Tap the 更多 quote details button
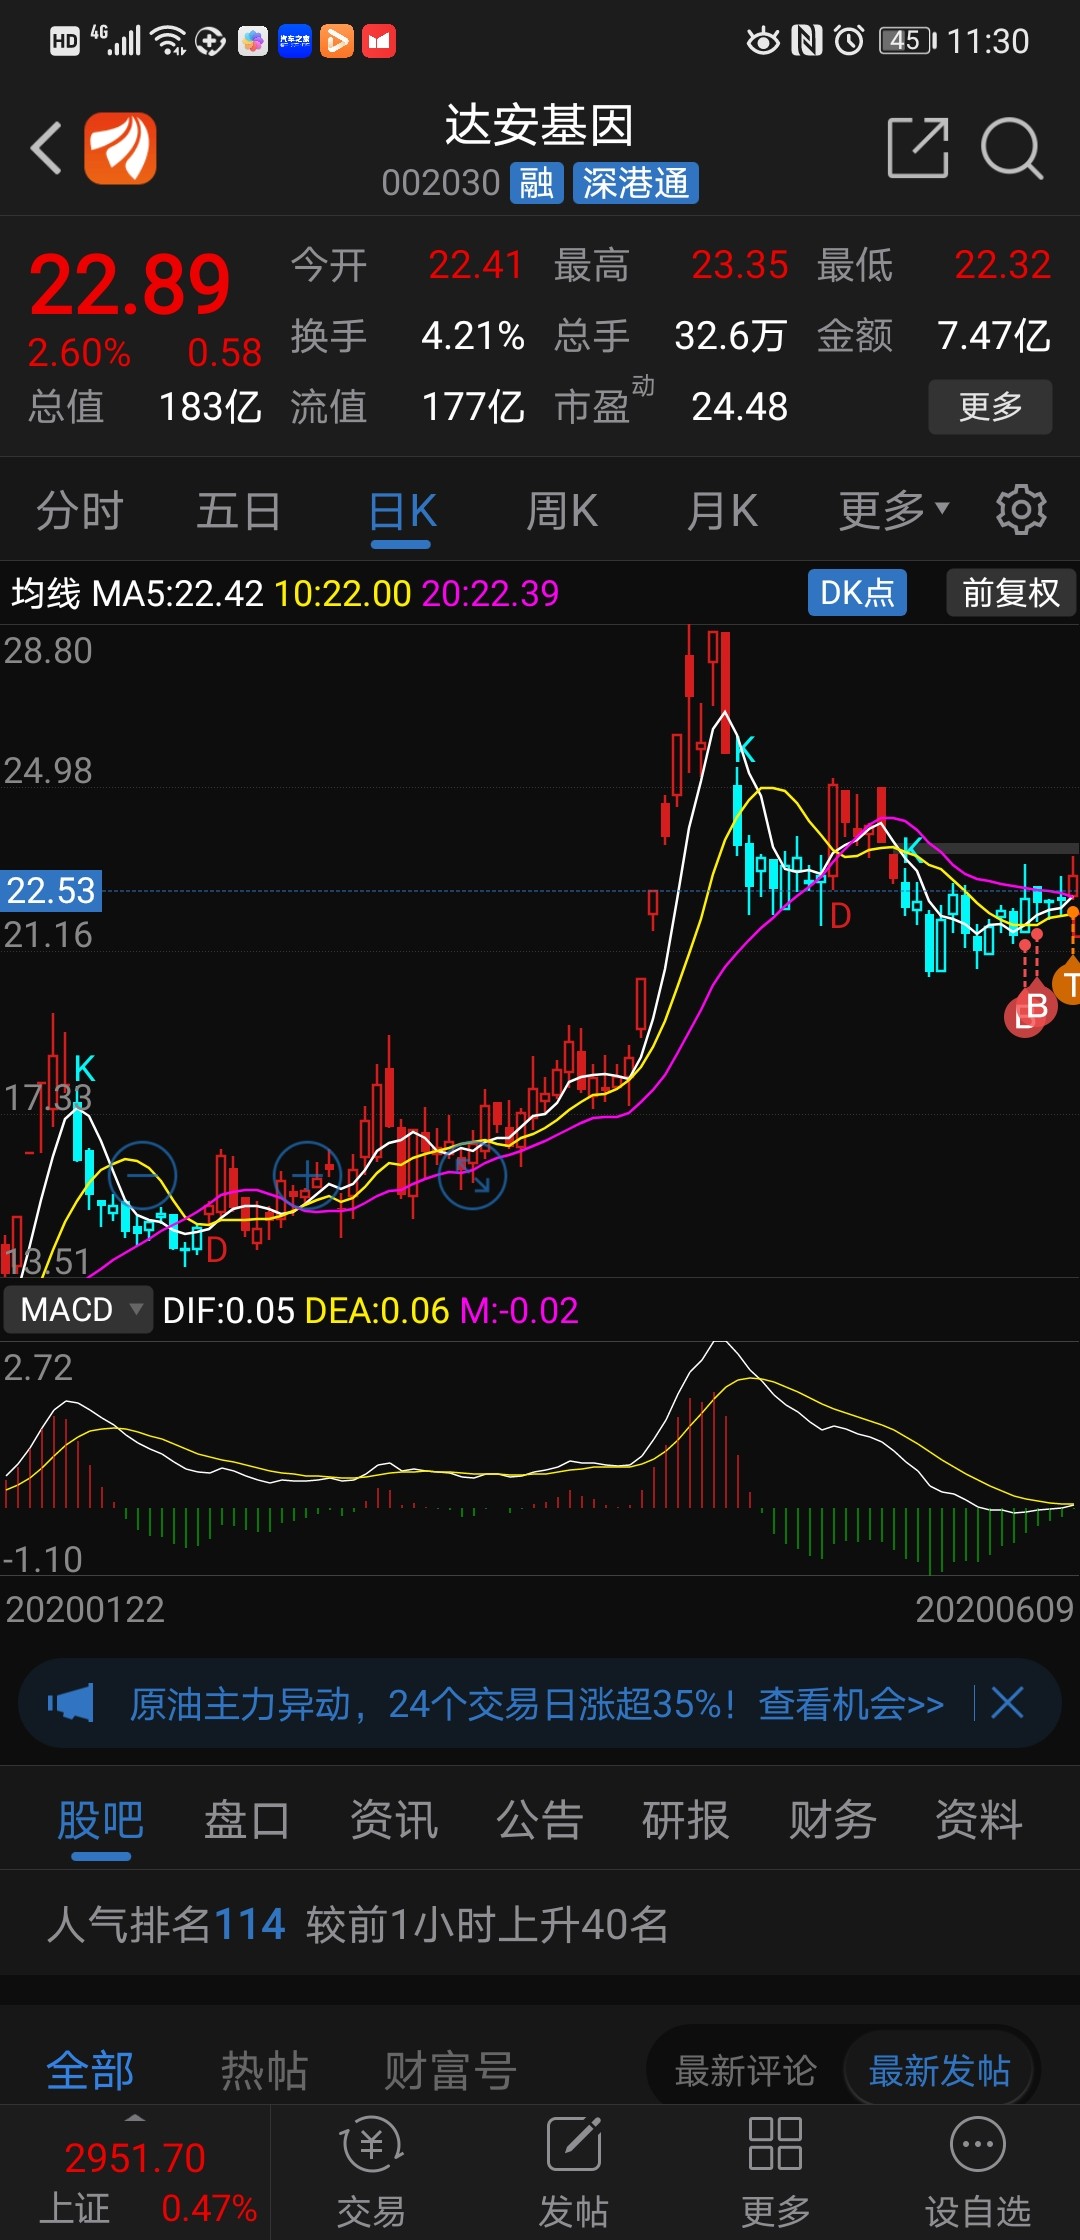The image size is (1080, 2240). pos(990,406)
